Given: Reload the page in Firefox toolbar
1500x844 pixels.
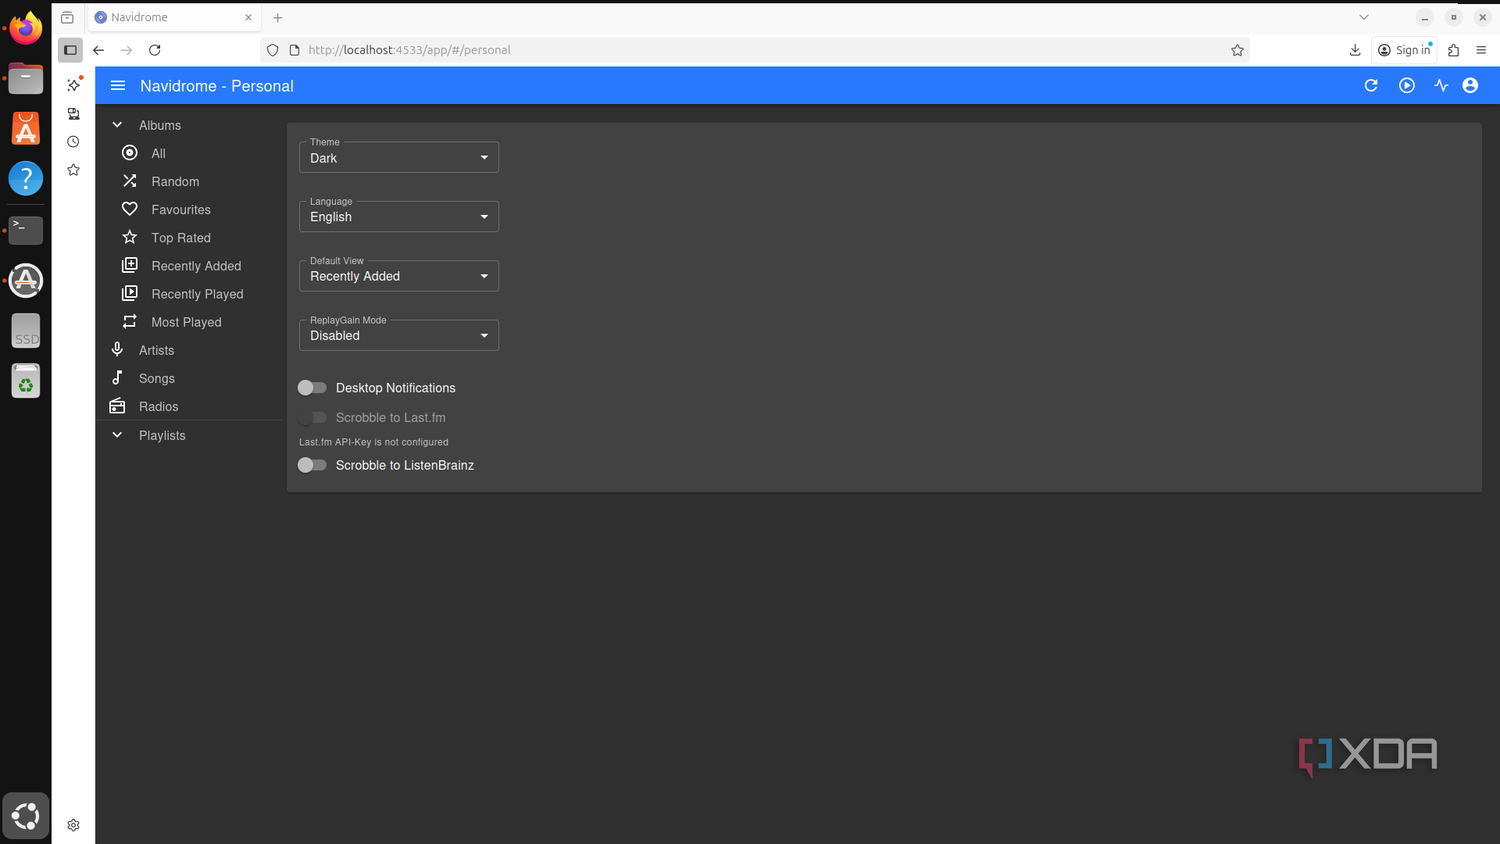Looking at the screenshot, I should coord(155,50).
